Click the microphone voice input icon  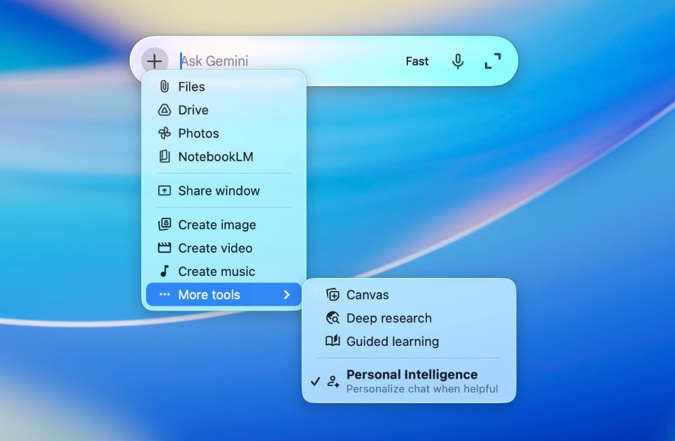click(457, 61)
